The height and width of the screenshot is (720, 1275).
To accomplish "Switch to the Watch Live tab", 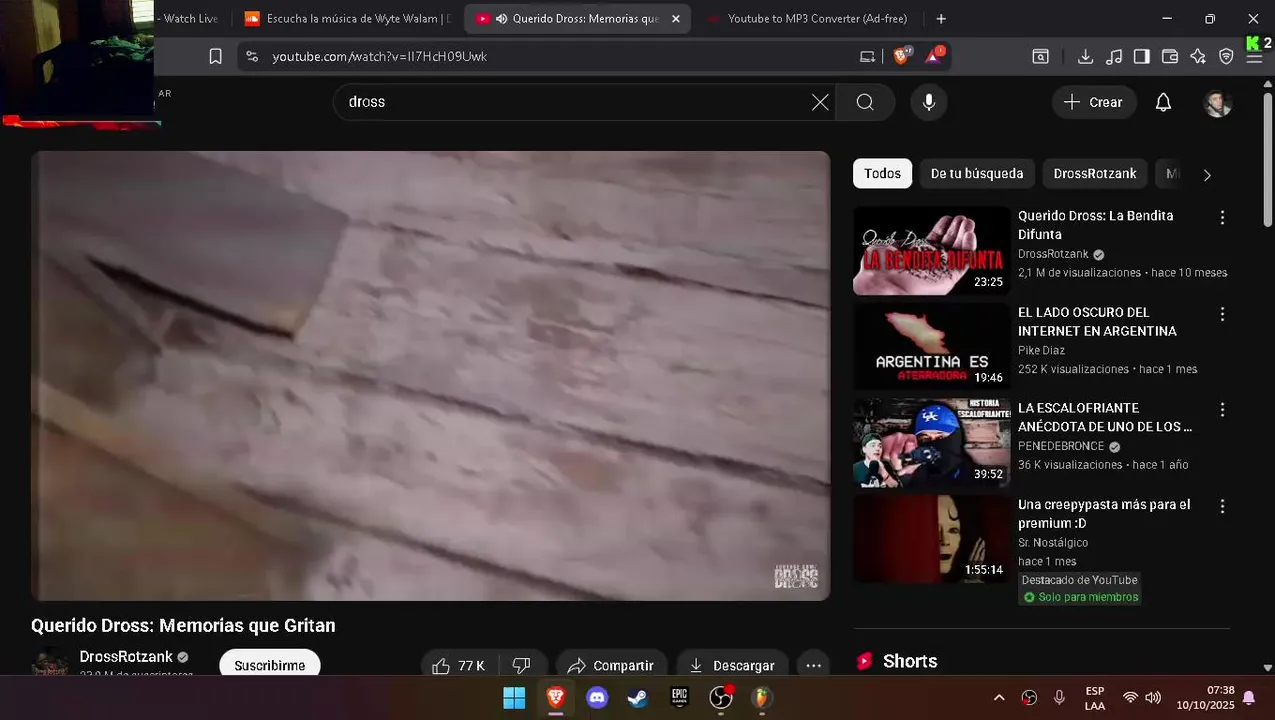I will (x=190, y=19).
